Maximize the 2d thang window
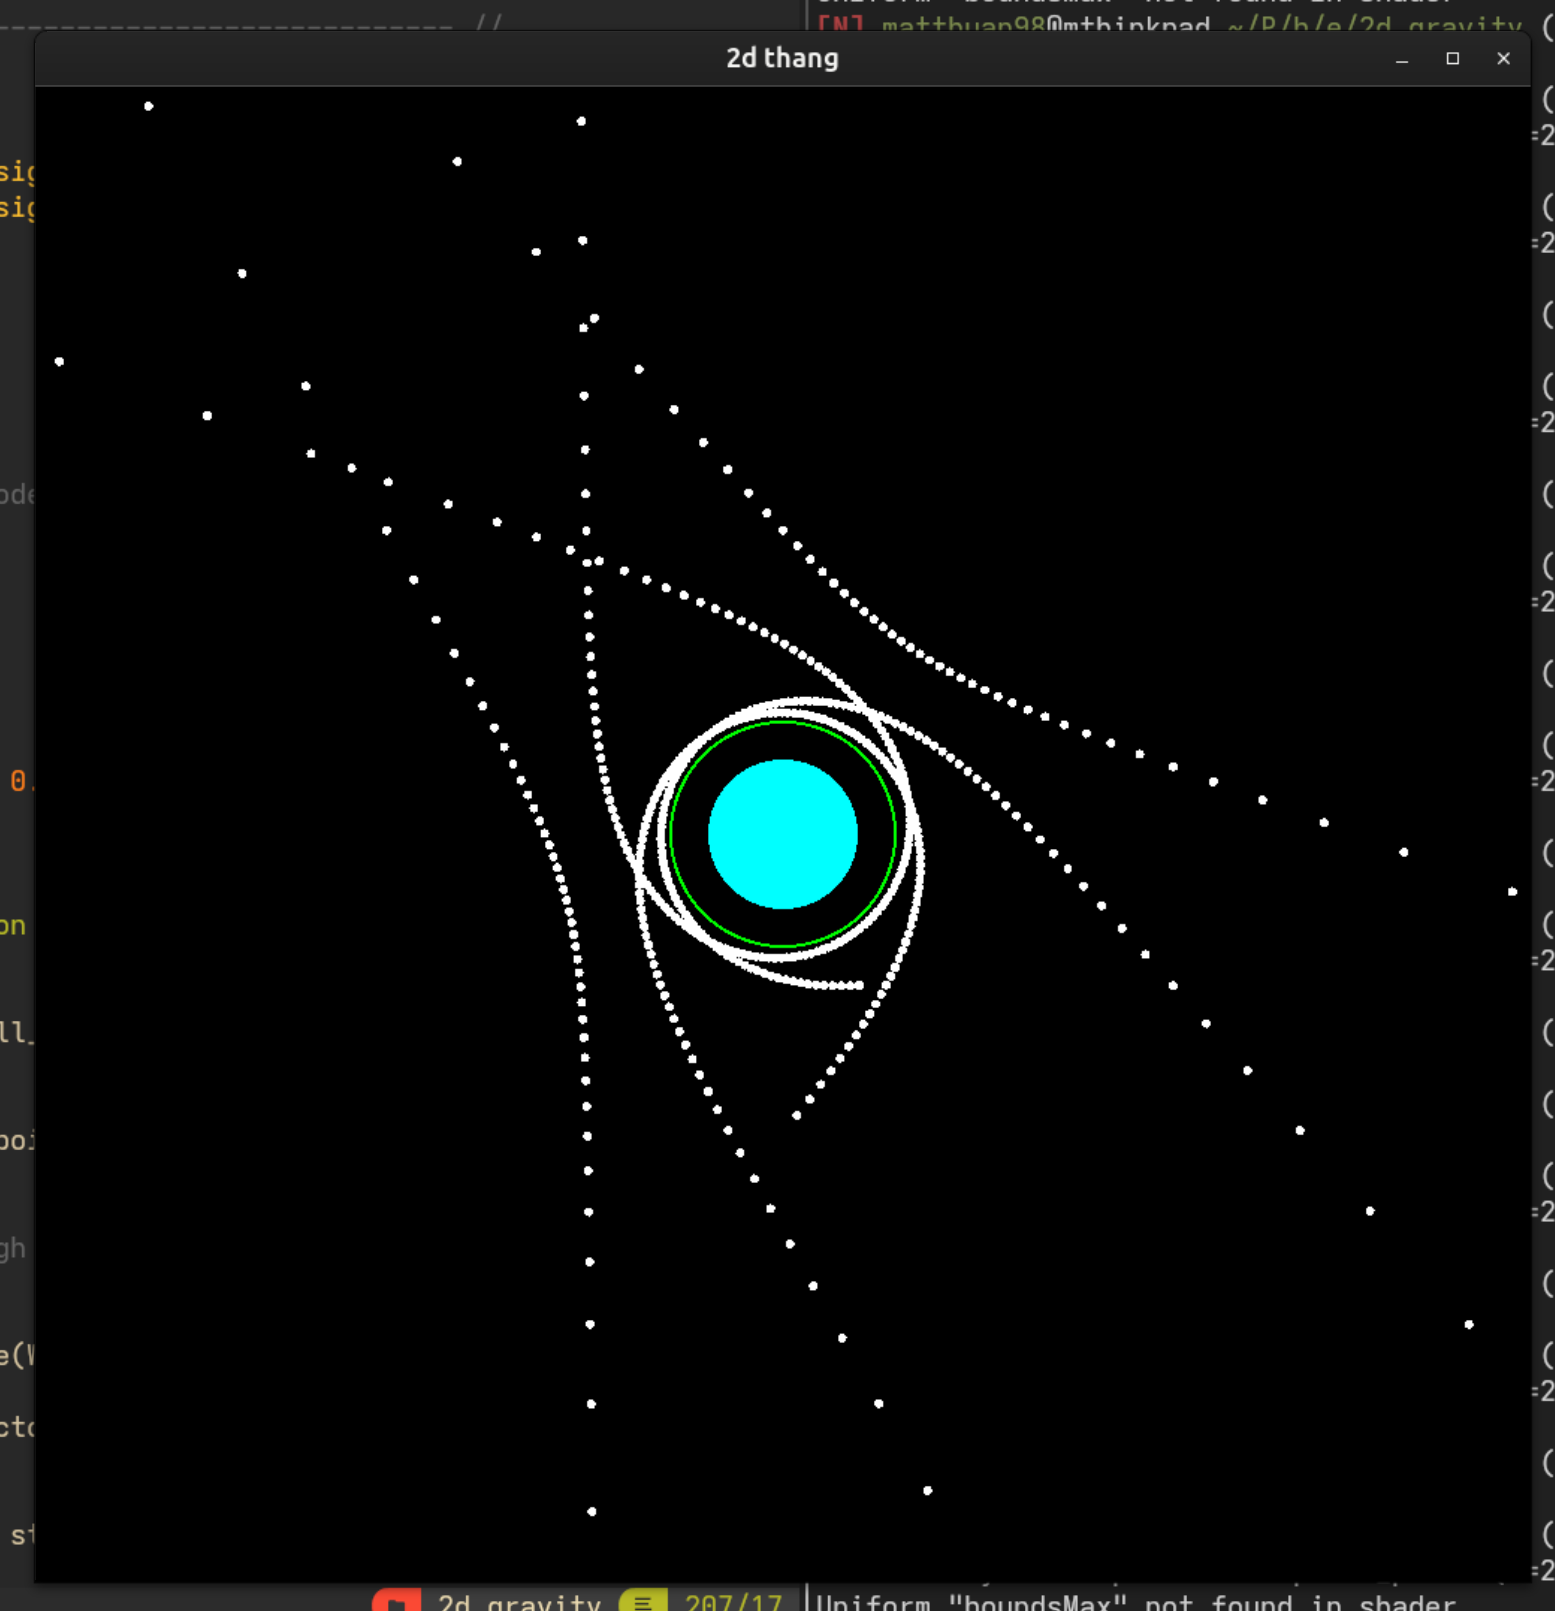This screenshot has height=1611, width=1555. [x=1453, y=59]
